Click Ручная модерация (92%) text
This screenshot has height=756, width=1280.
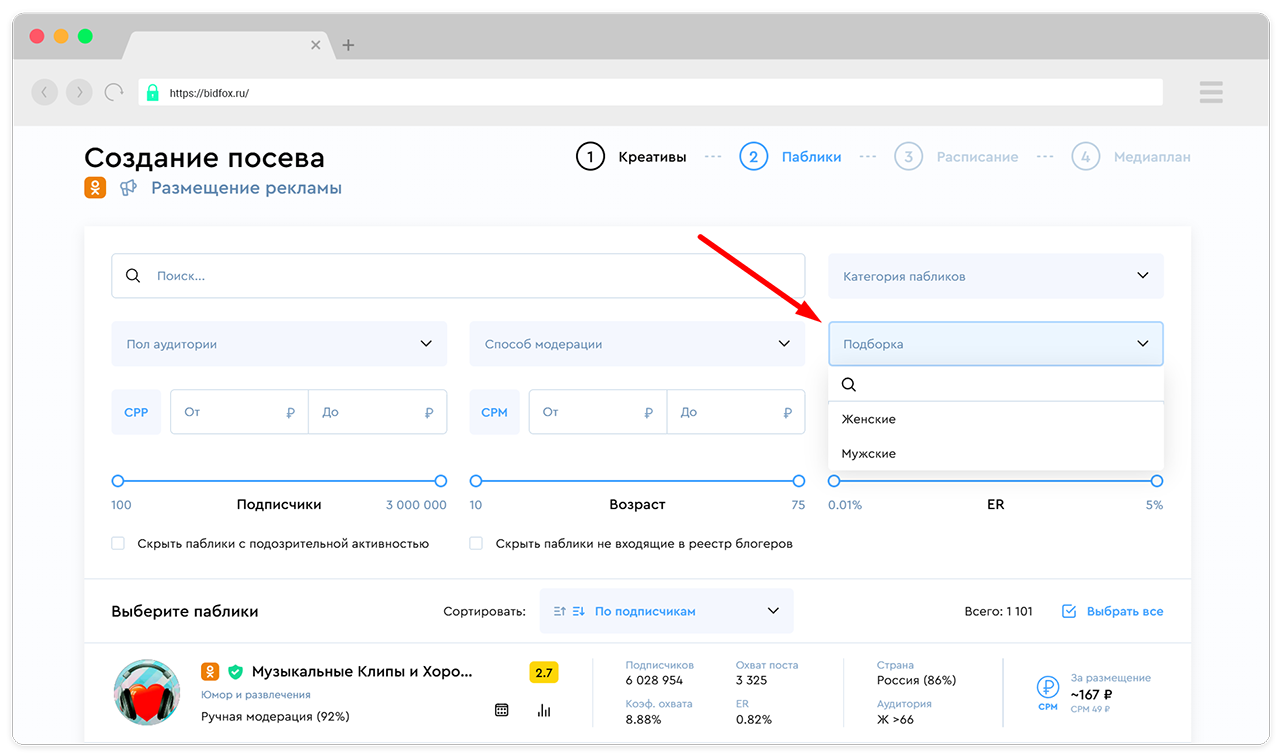coord(275,716)
